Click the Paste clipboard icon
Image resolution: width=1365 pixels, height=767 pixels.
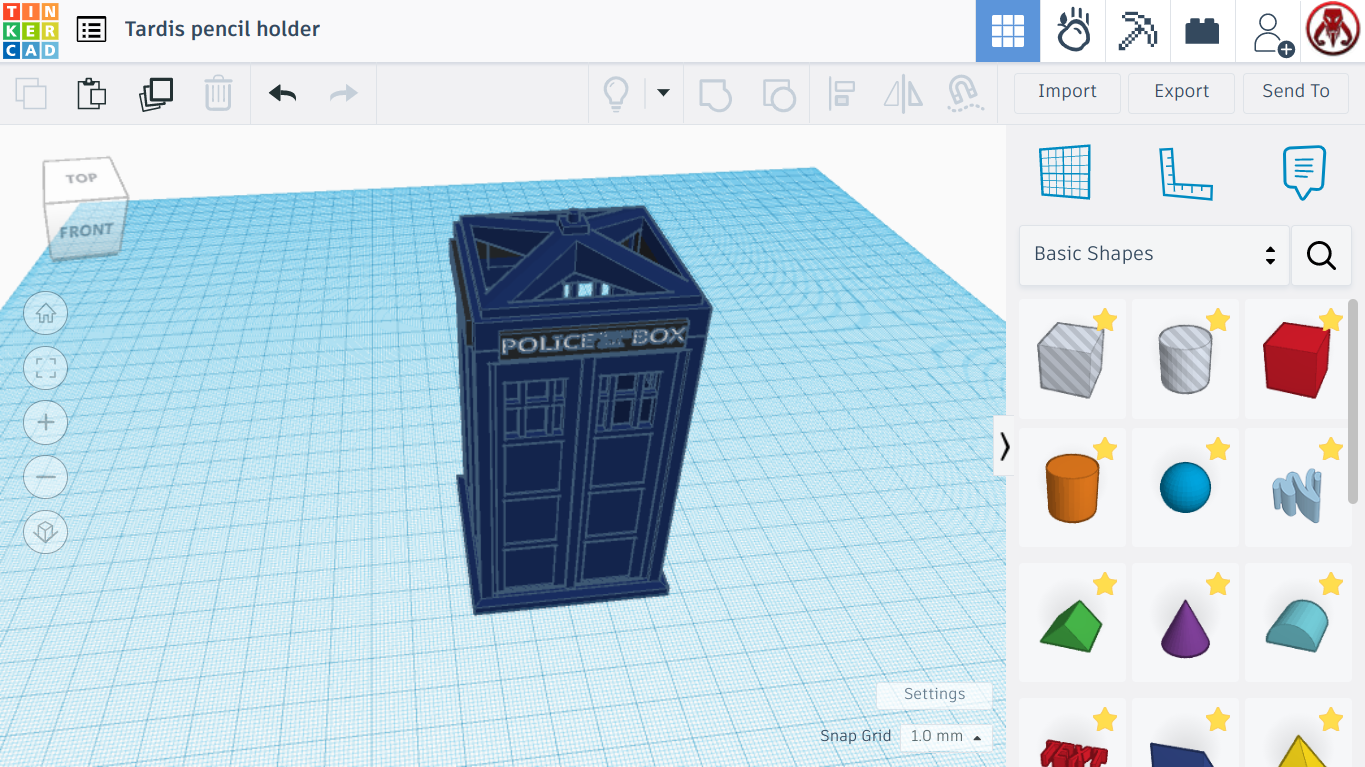point(92,94)
